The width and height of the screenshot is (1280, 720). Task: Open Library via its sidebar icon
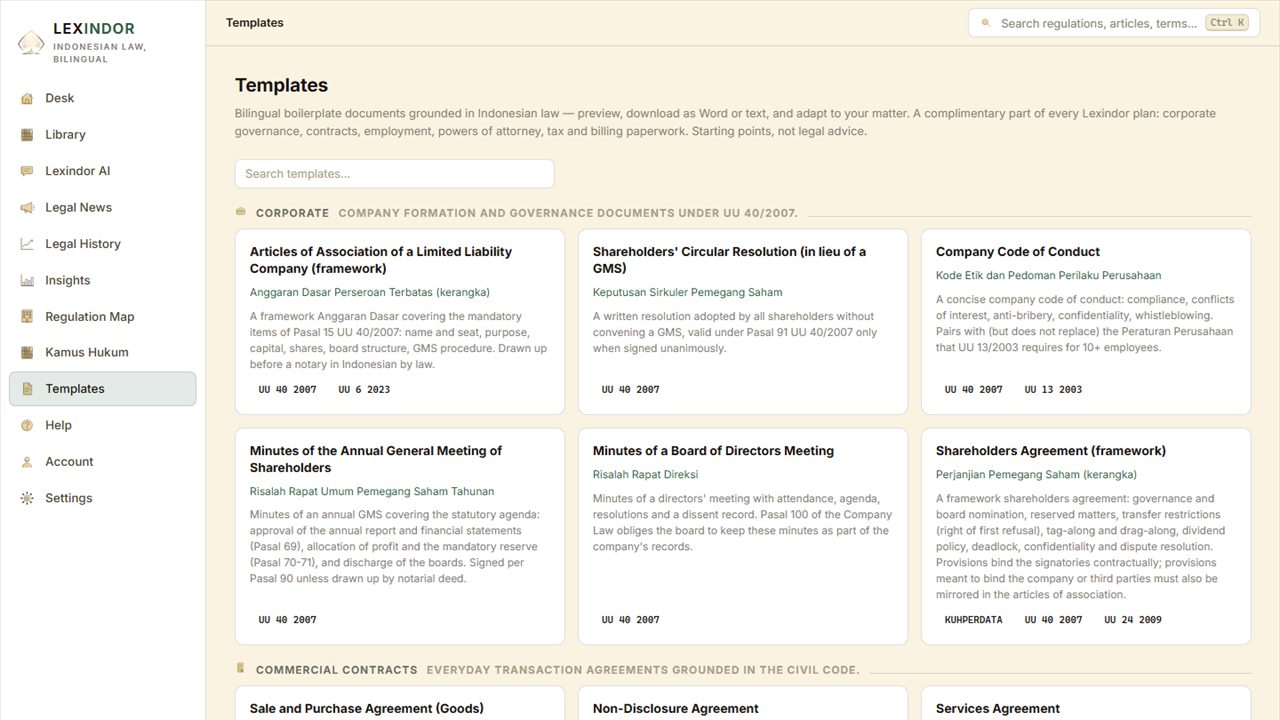(x=27, y=134)
